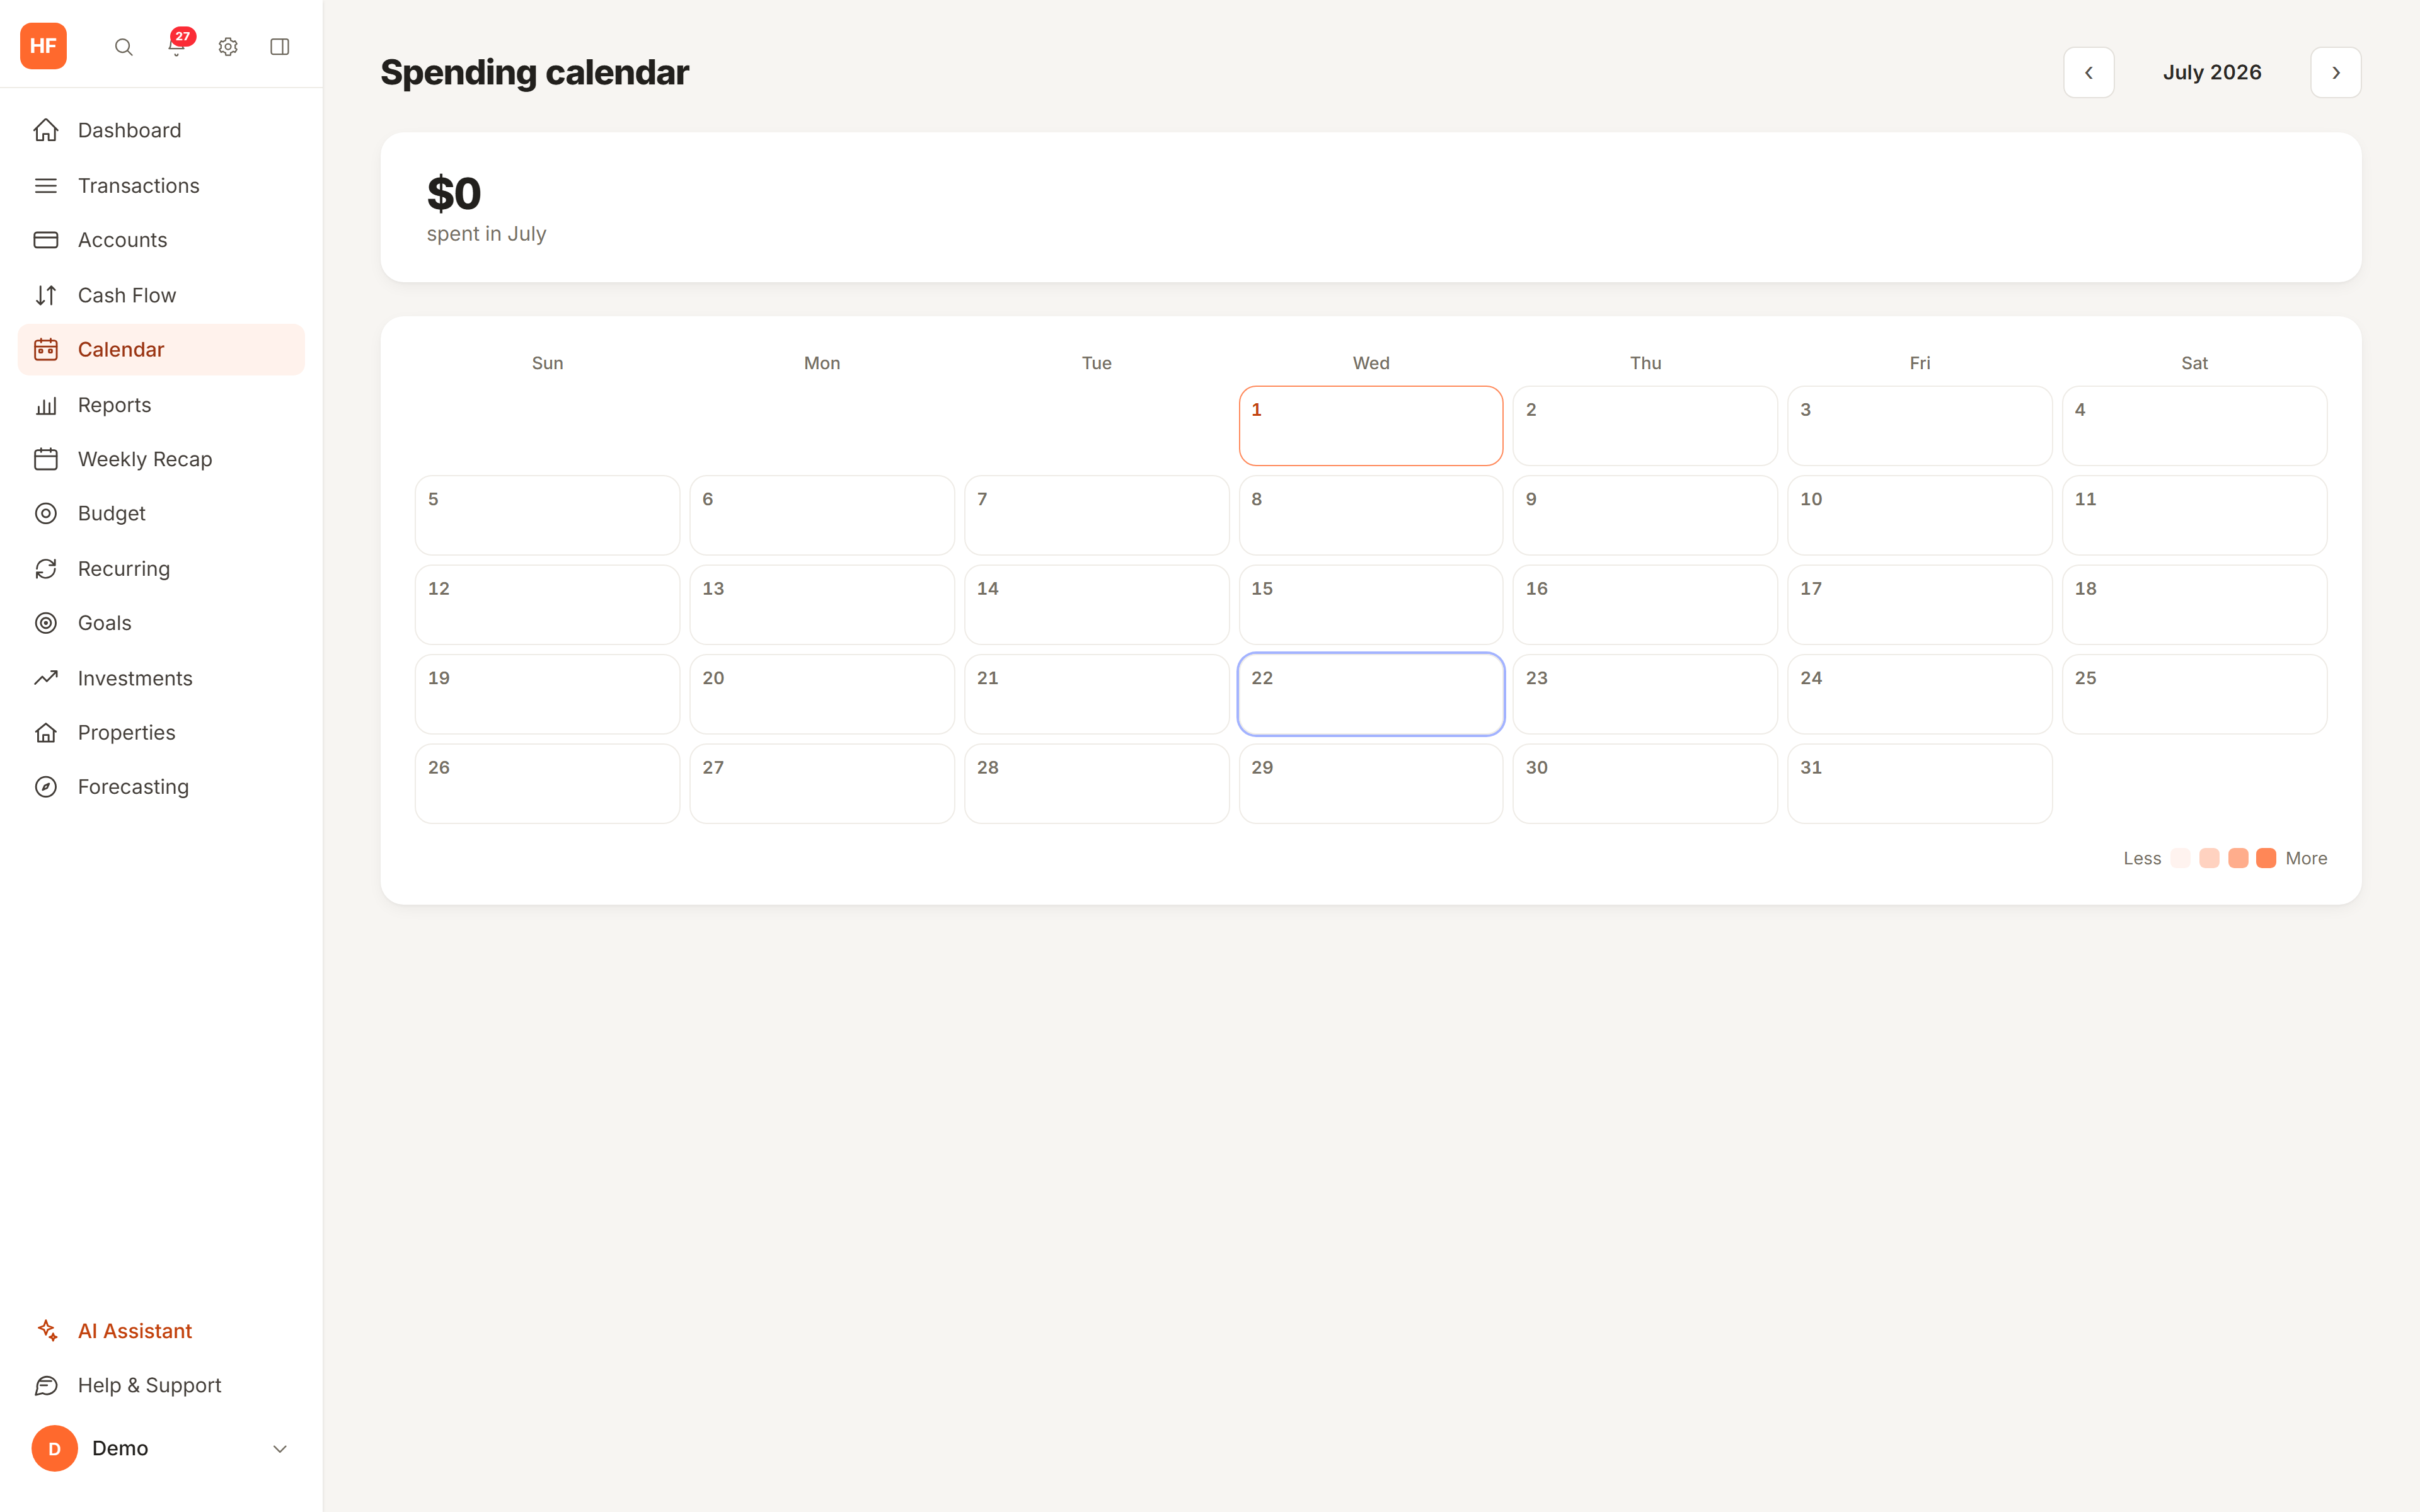
Task: Open notifications bell with 27 badge
Action: click(177, 46)
